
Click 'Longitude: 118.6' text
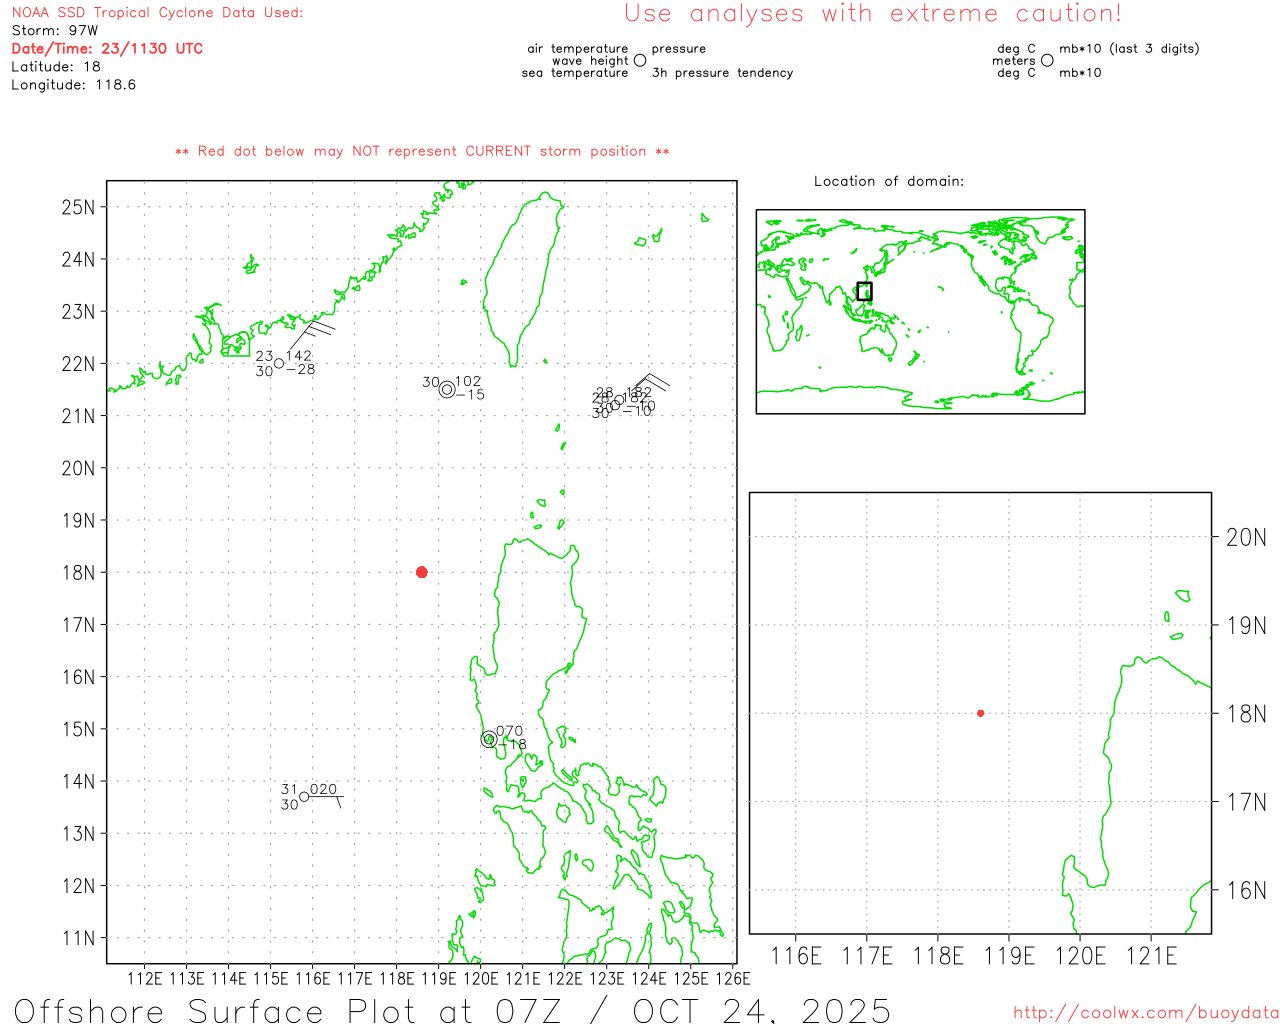pyautogui.click(x=73, y=85)
